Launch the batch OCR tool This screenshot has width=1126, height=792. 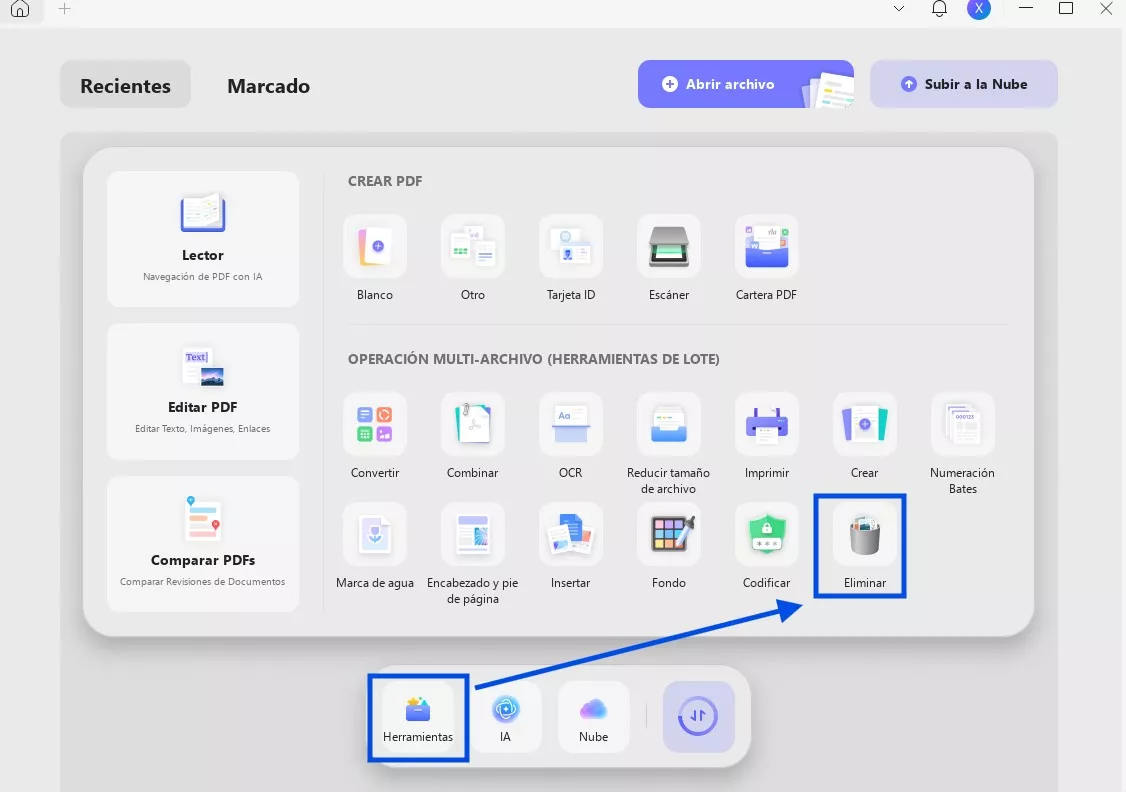click(x=571, y=437)
